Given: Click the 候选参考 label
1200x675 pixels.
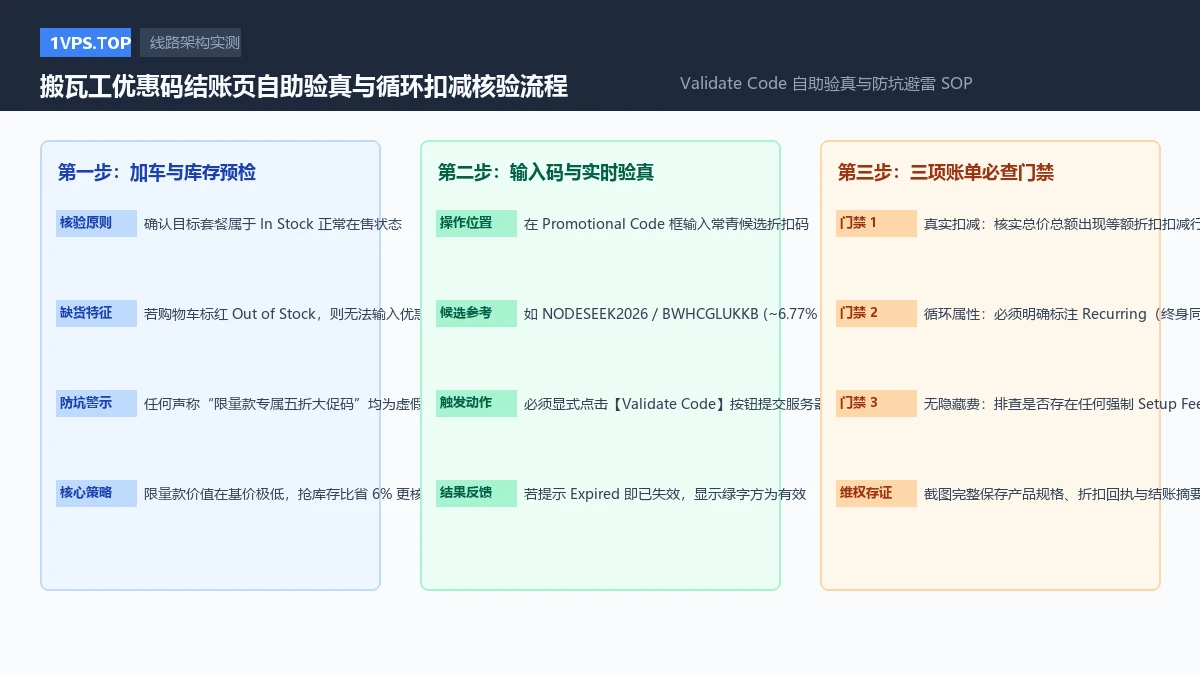Looking at the screenshot, I should pyautogui.click(x=476, y=313).
